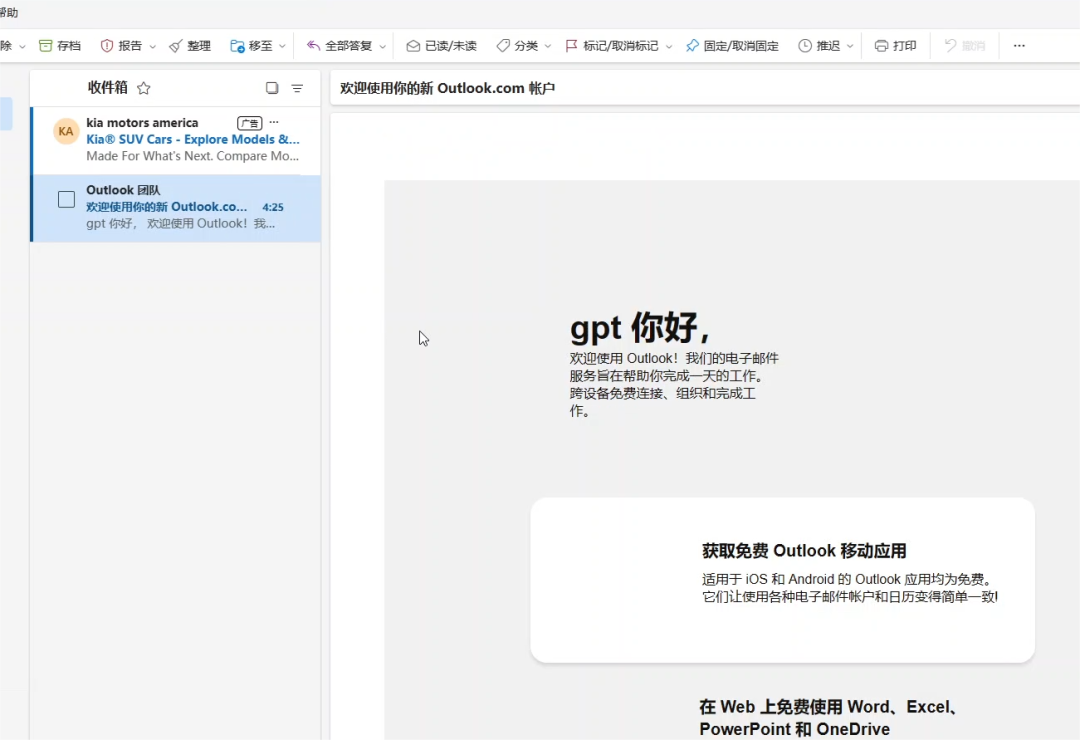Open the toolbar more options ellipsis
This screenshot has width=1080, height=740.
(1019, 46)
